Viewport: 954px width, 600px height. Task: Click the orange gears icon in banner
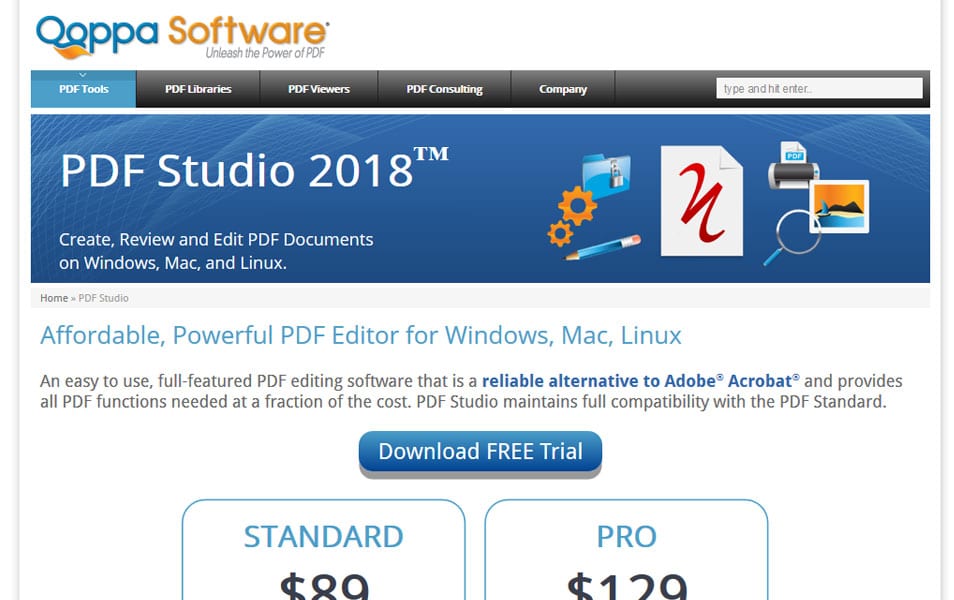pyautogui.click(x=570, y=216)
